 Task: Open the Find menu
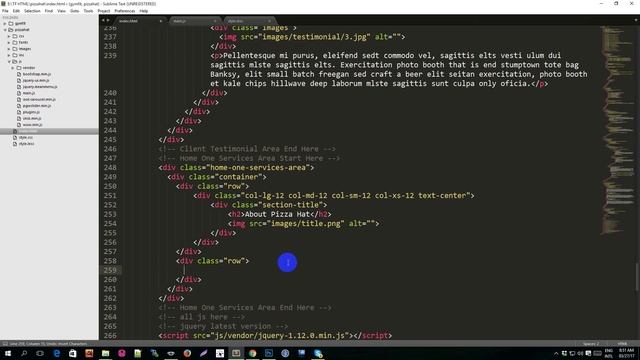point(49,11)
